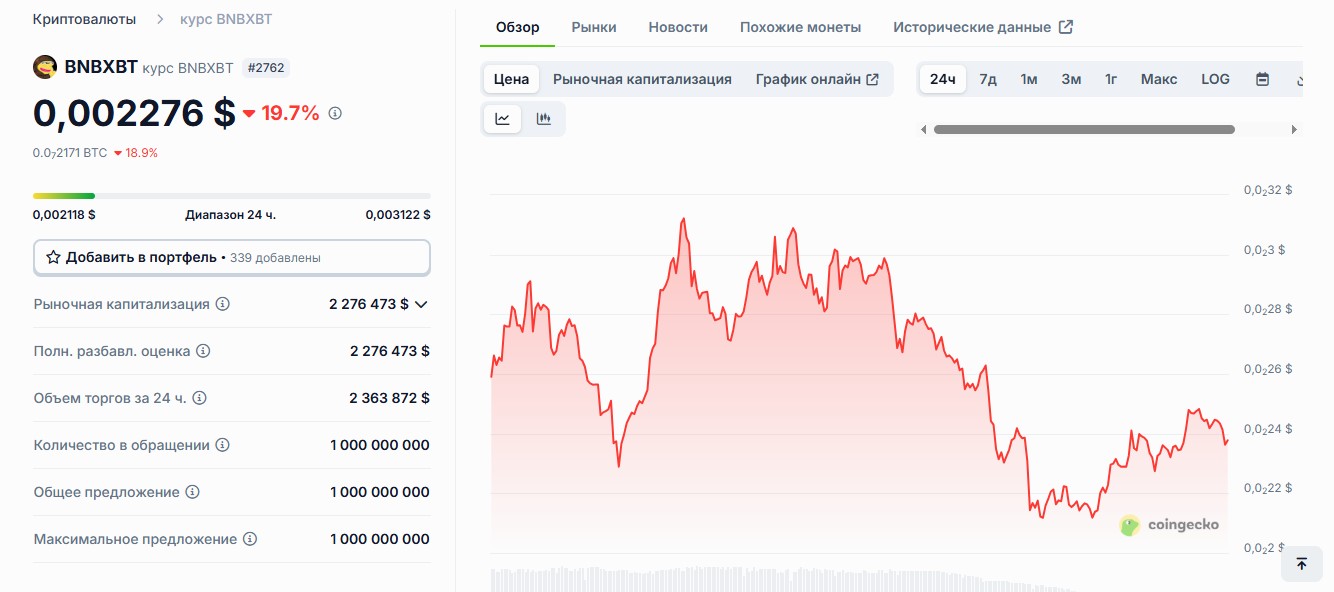Show info next to the 19.7% price change

[x=335, y=114]
